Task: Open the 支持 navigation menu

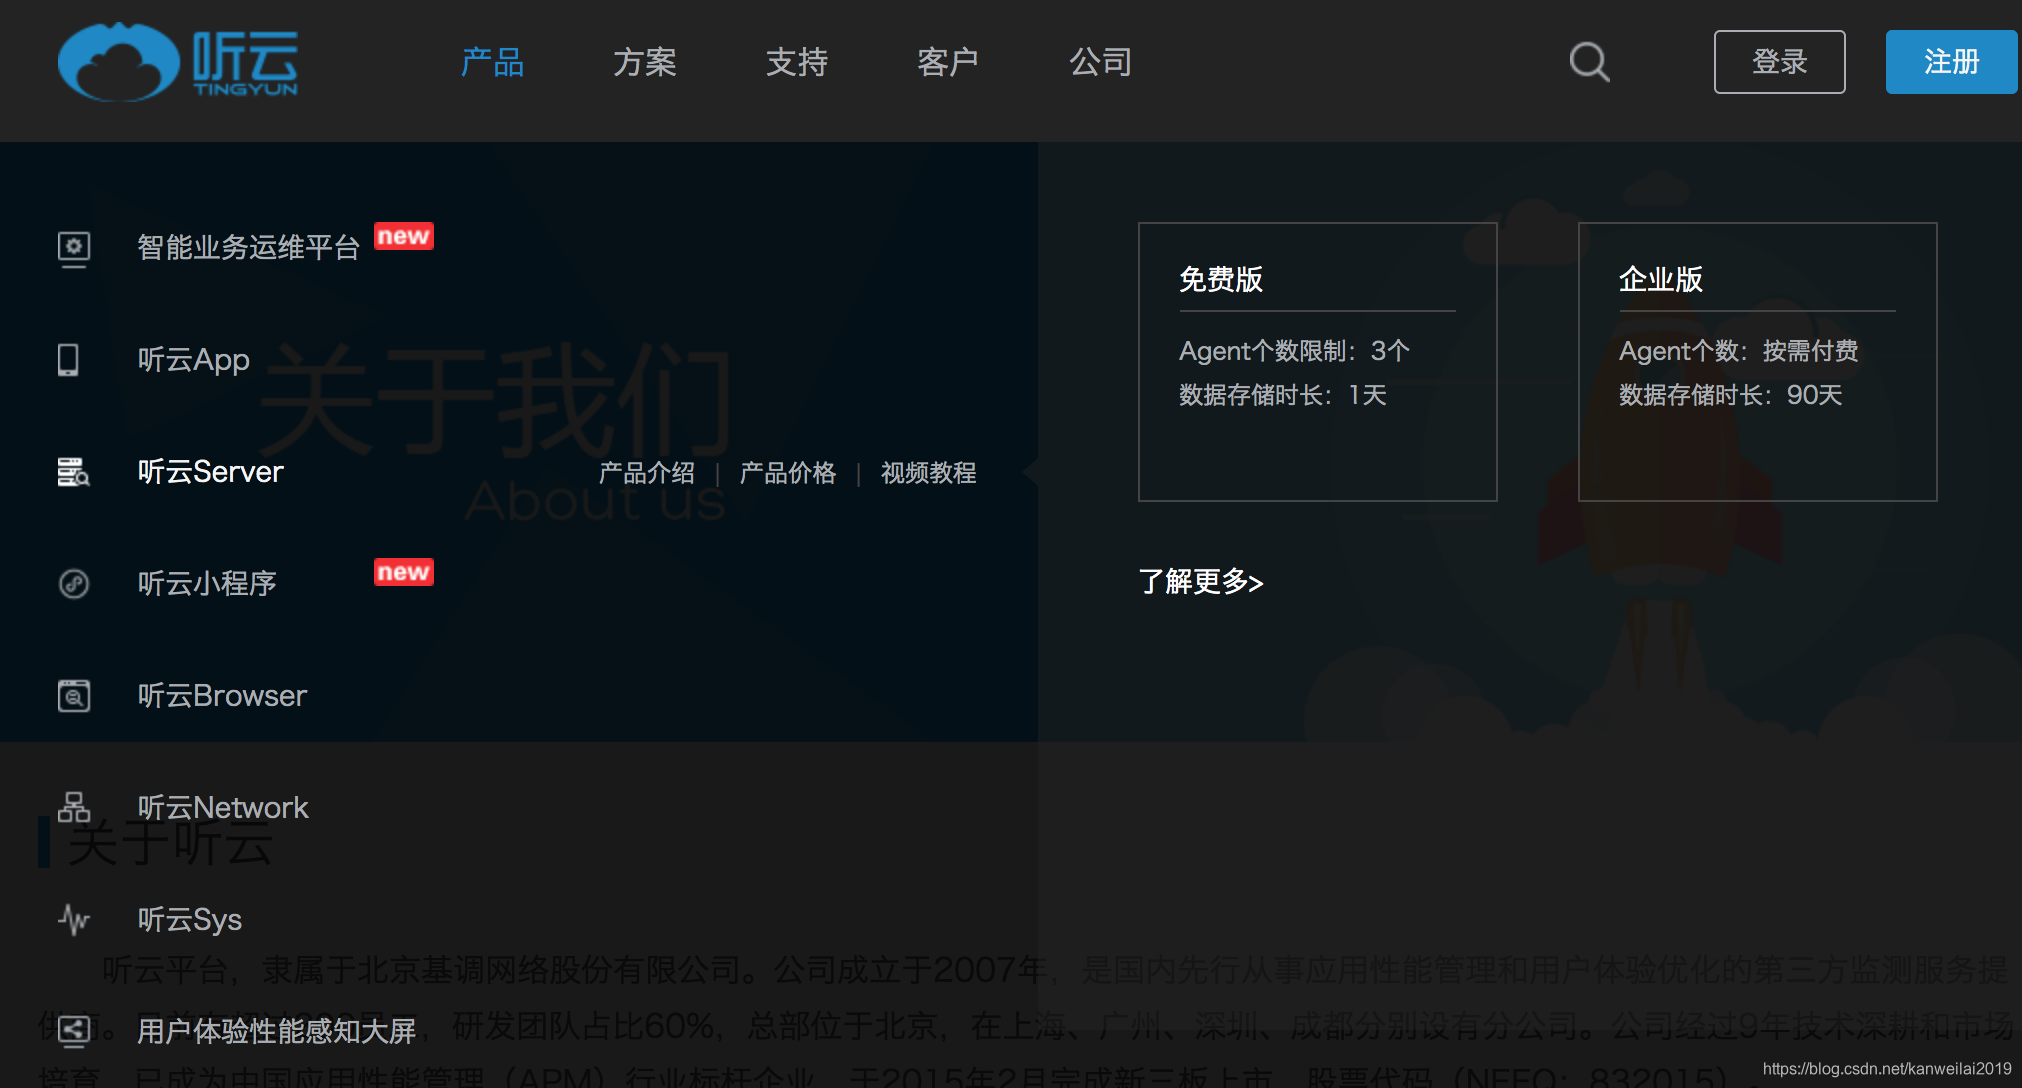Action: pos(796,62)
